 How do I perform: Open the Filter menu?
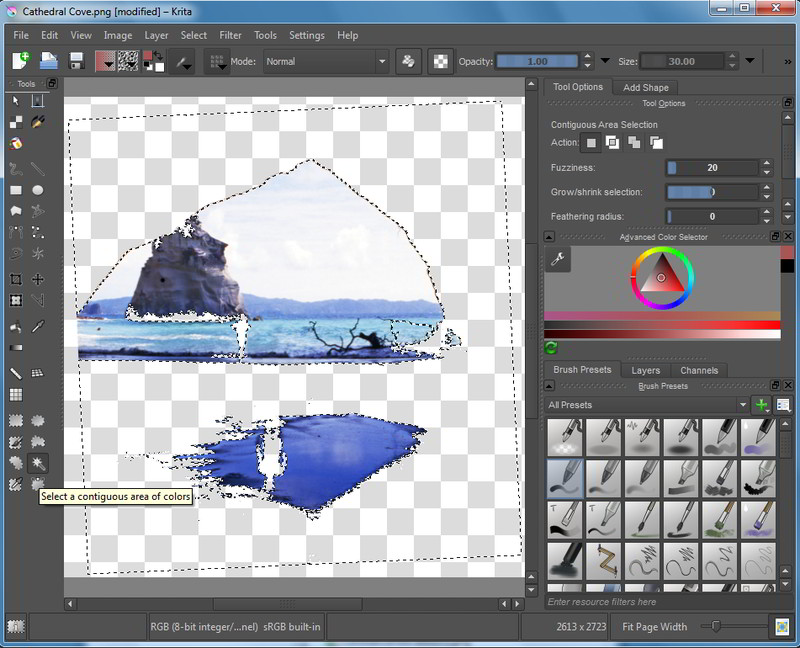[x=231, y=35]
